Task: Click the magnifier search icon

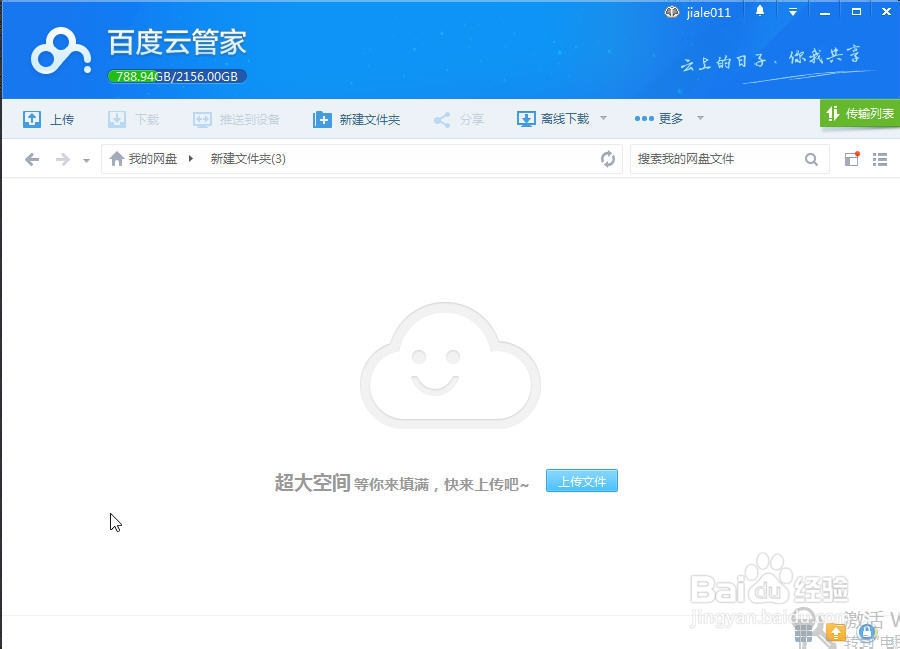Action: tap(811, 159)
